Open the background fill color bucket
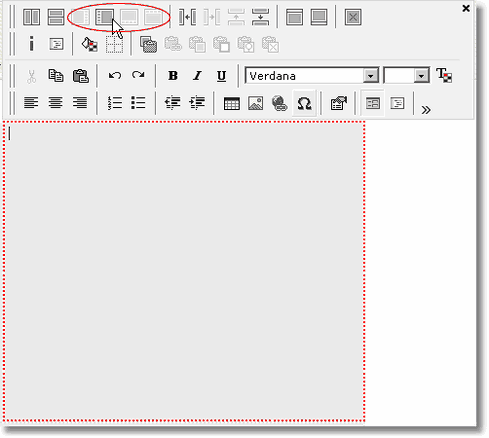The width and height of the screenshot is (489, 438). pyautogui.click(x=90, y=44)
